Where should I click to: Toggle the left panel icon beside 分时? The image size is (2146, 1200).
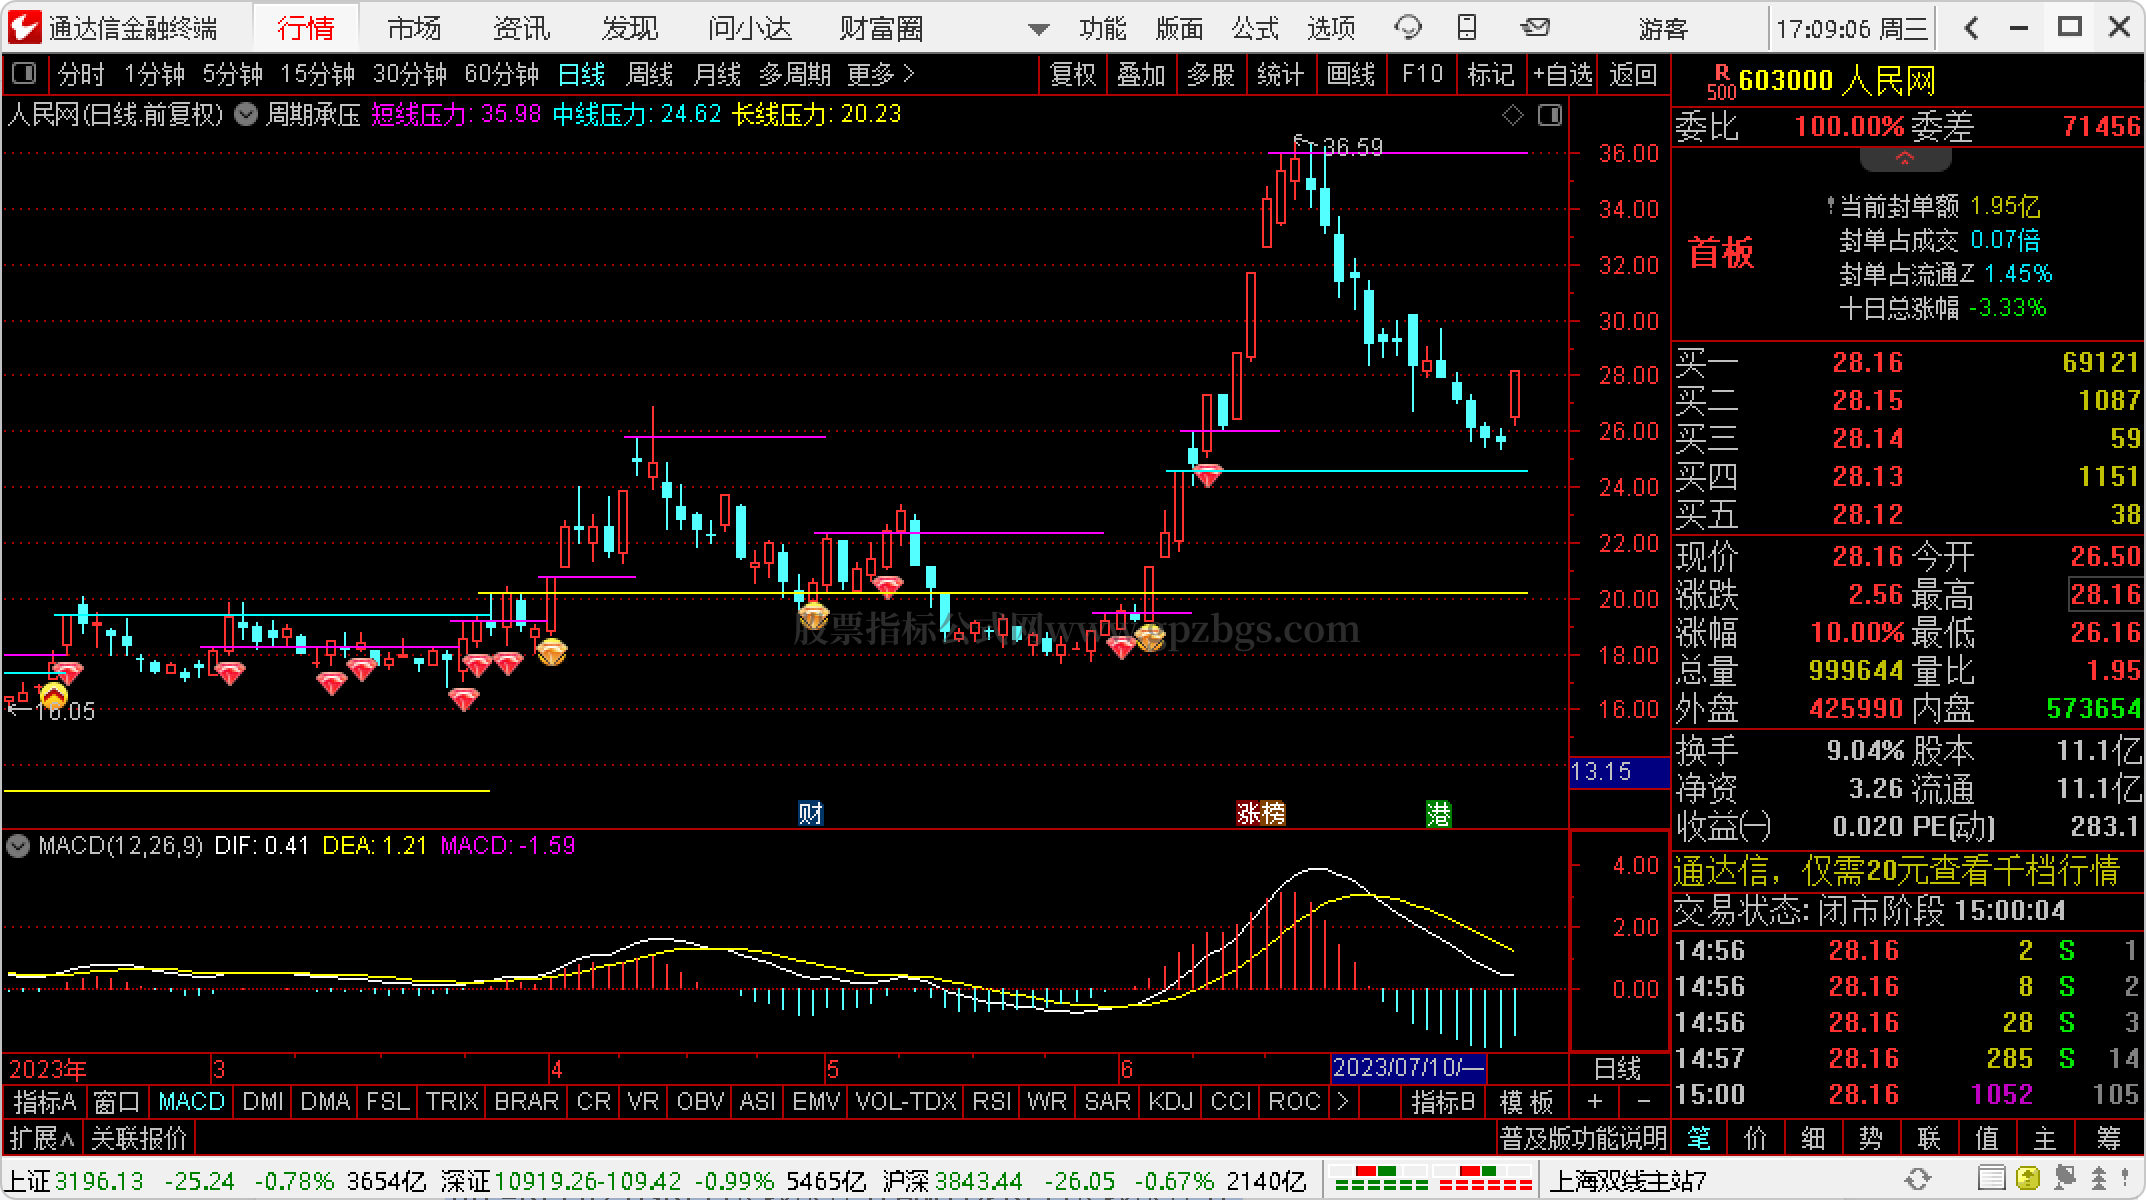[x=23, y=74]
